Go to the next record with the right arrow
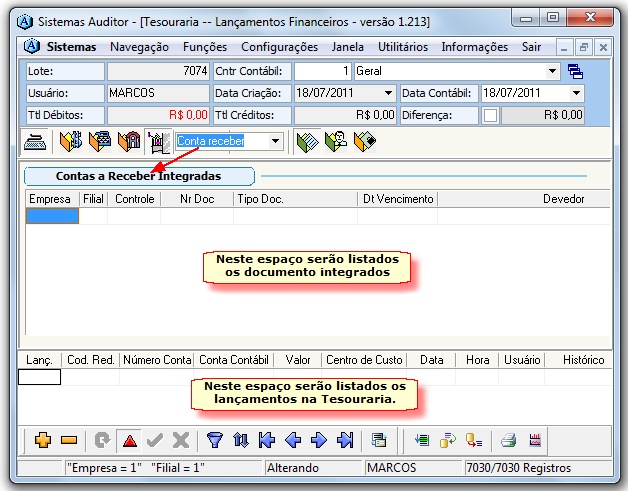This screenshot has height=491, width=628. (x=319, y=440)
